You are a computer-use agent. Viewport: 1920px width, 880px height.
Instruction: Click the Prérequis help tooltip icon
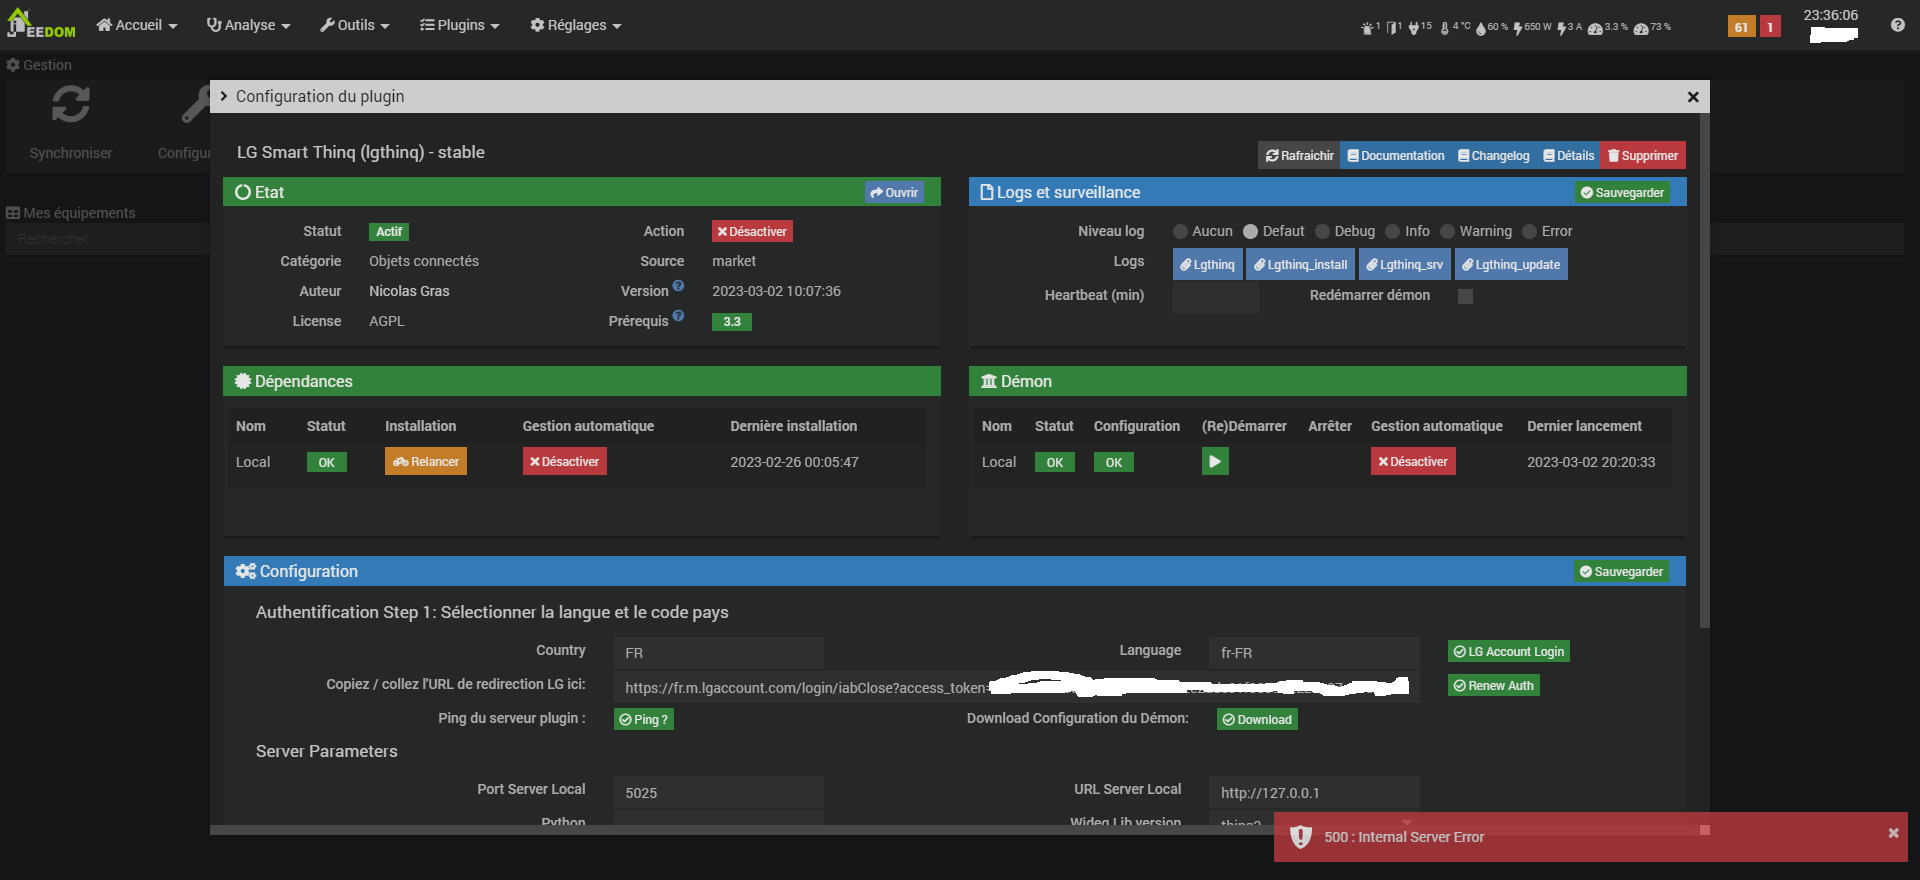point(678,316)
